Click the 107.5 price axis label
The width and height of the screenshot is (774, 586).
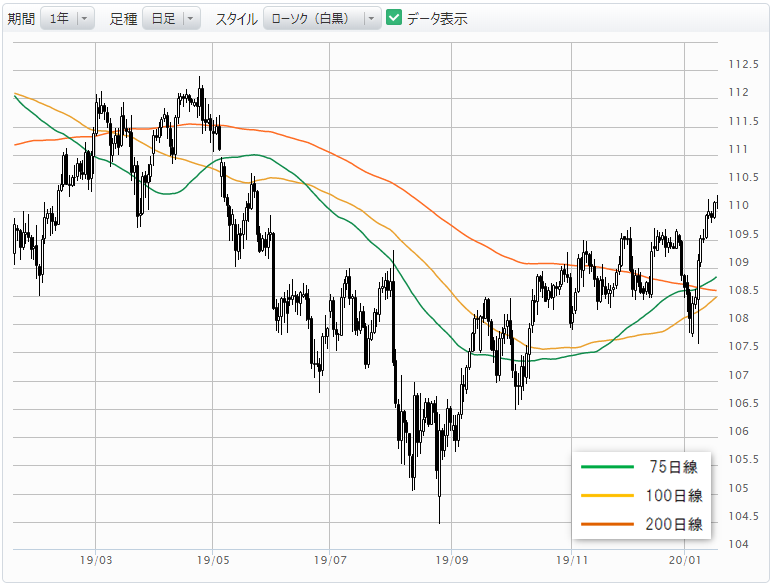(x=743, y=346)
